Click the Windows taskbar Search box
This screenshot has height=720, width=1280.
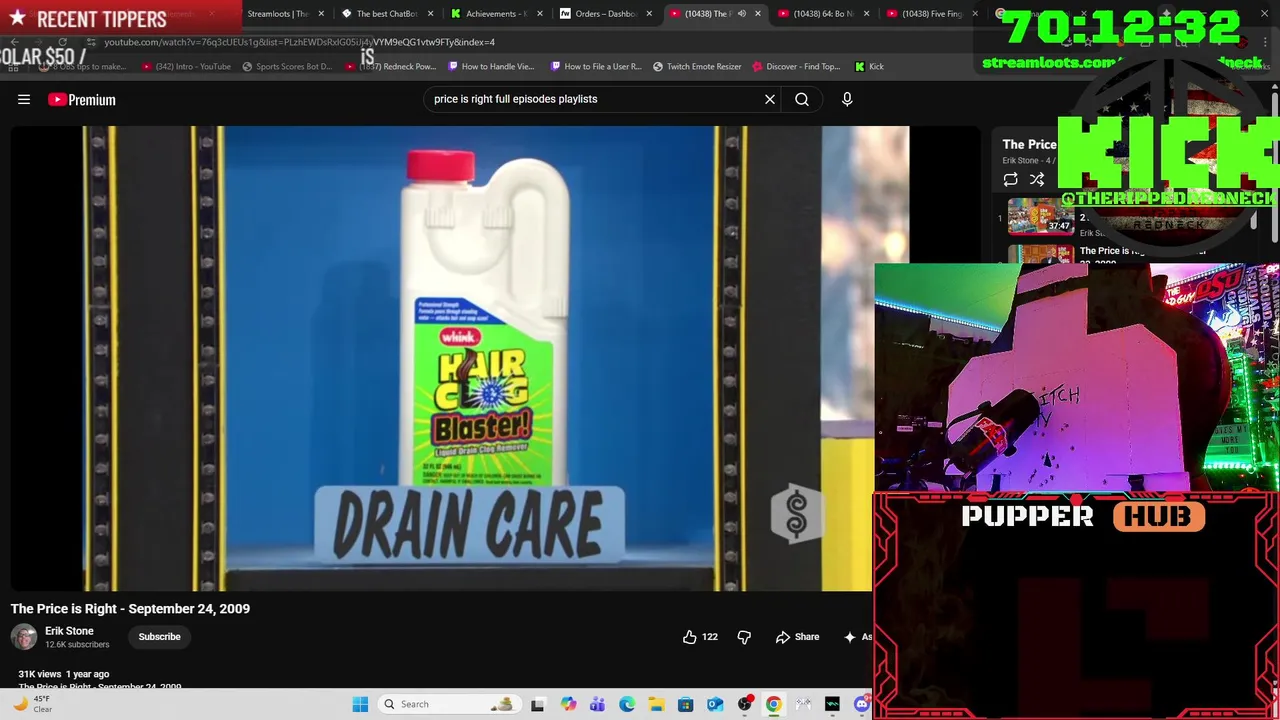[x=450, y=704]
